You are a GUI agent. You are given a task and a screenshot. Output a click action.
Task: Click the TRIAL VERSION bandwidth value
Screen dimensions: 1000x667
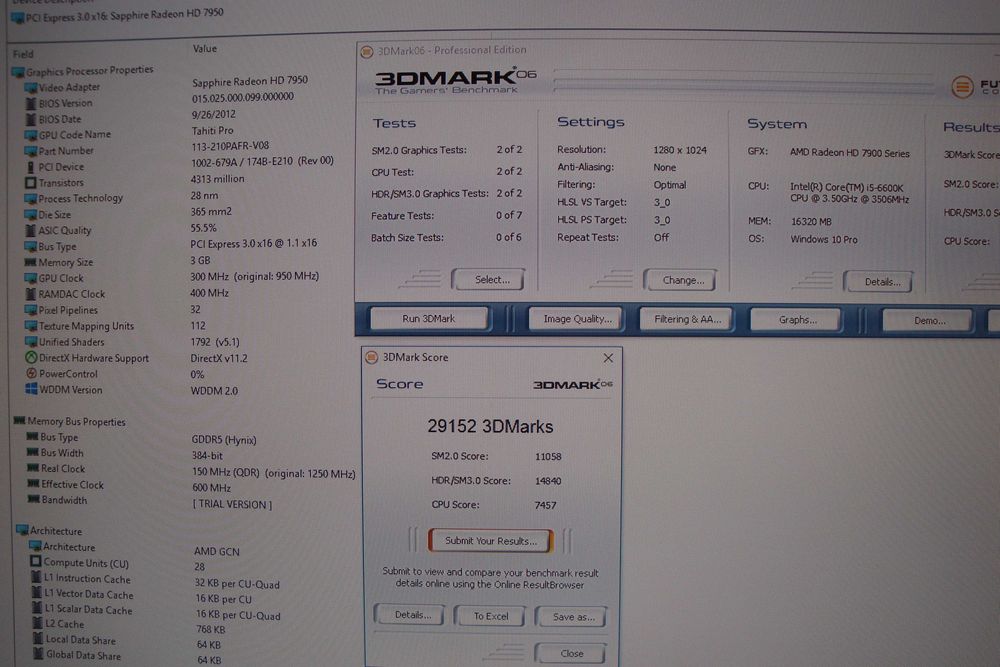(x=232, y=504)
